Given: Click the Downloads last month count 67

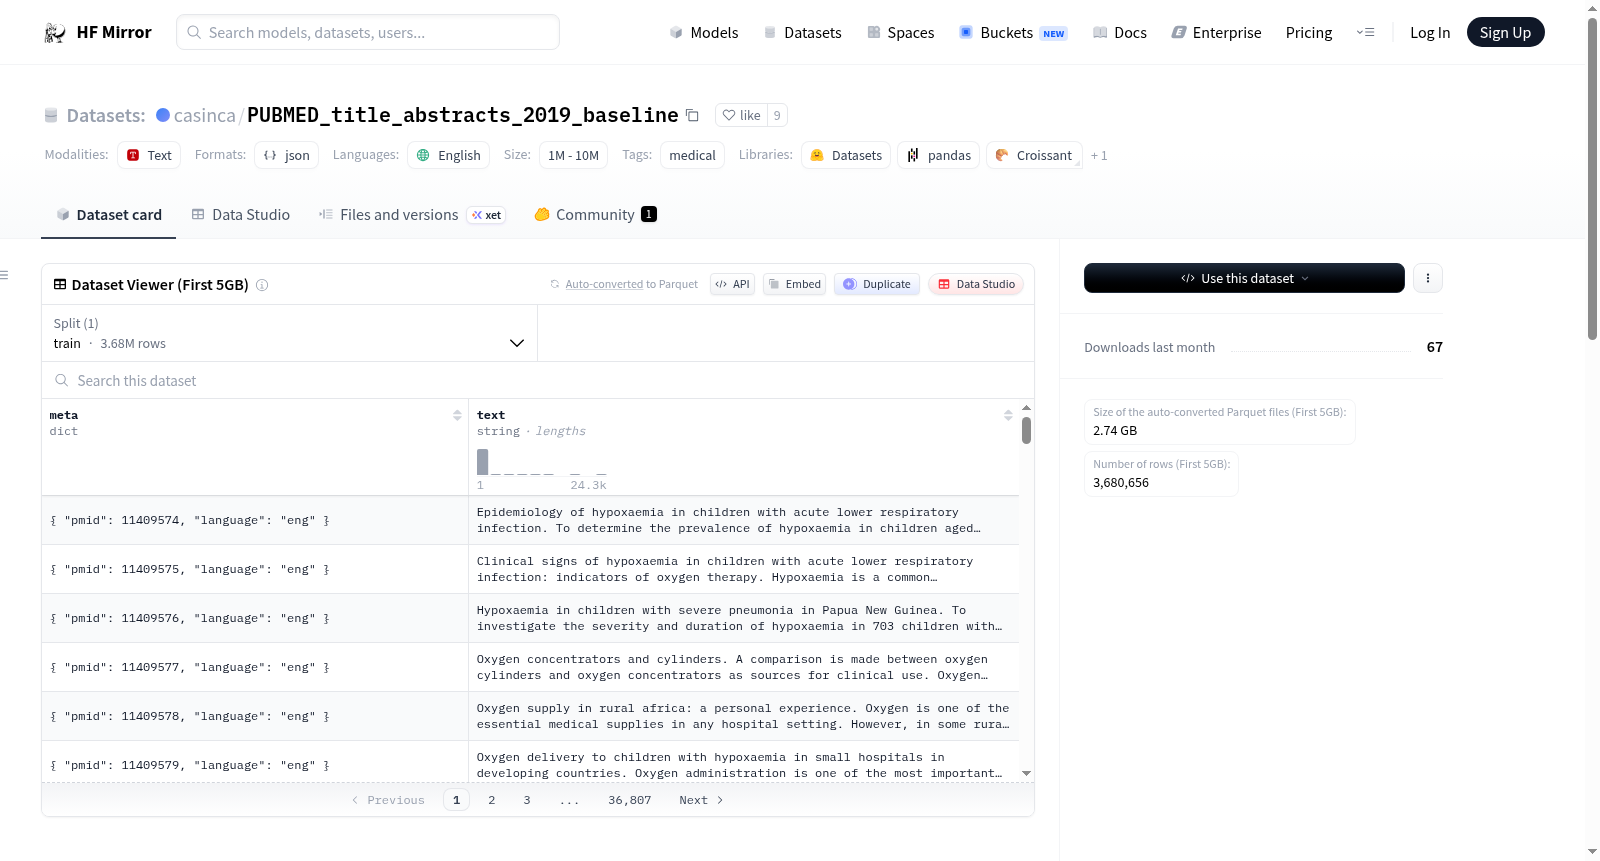Looking at the screenshot, I should coord(1435,347).
